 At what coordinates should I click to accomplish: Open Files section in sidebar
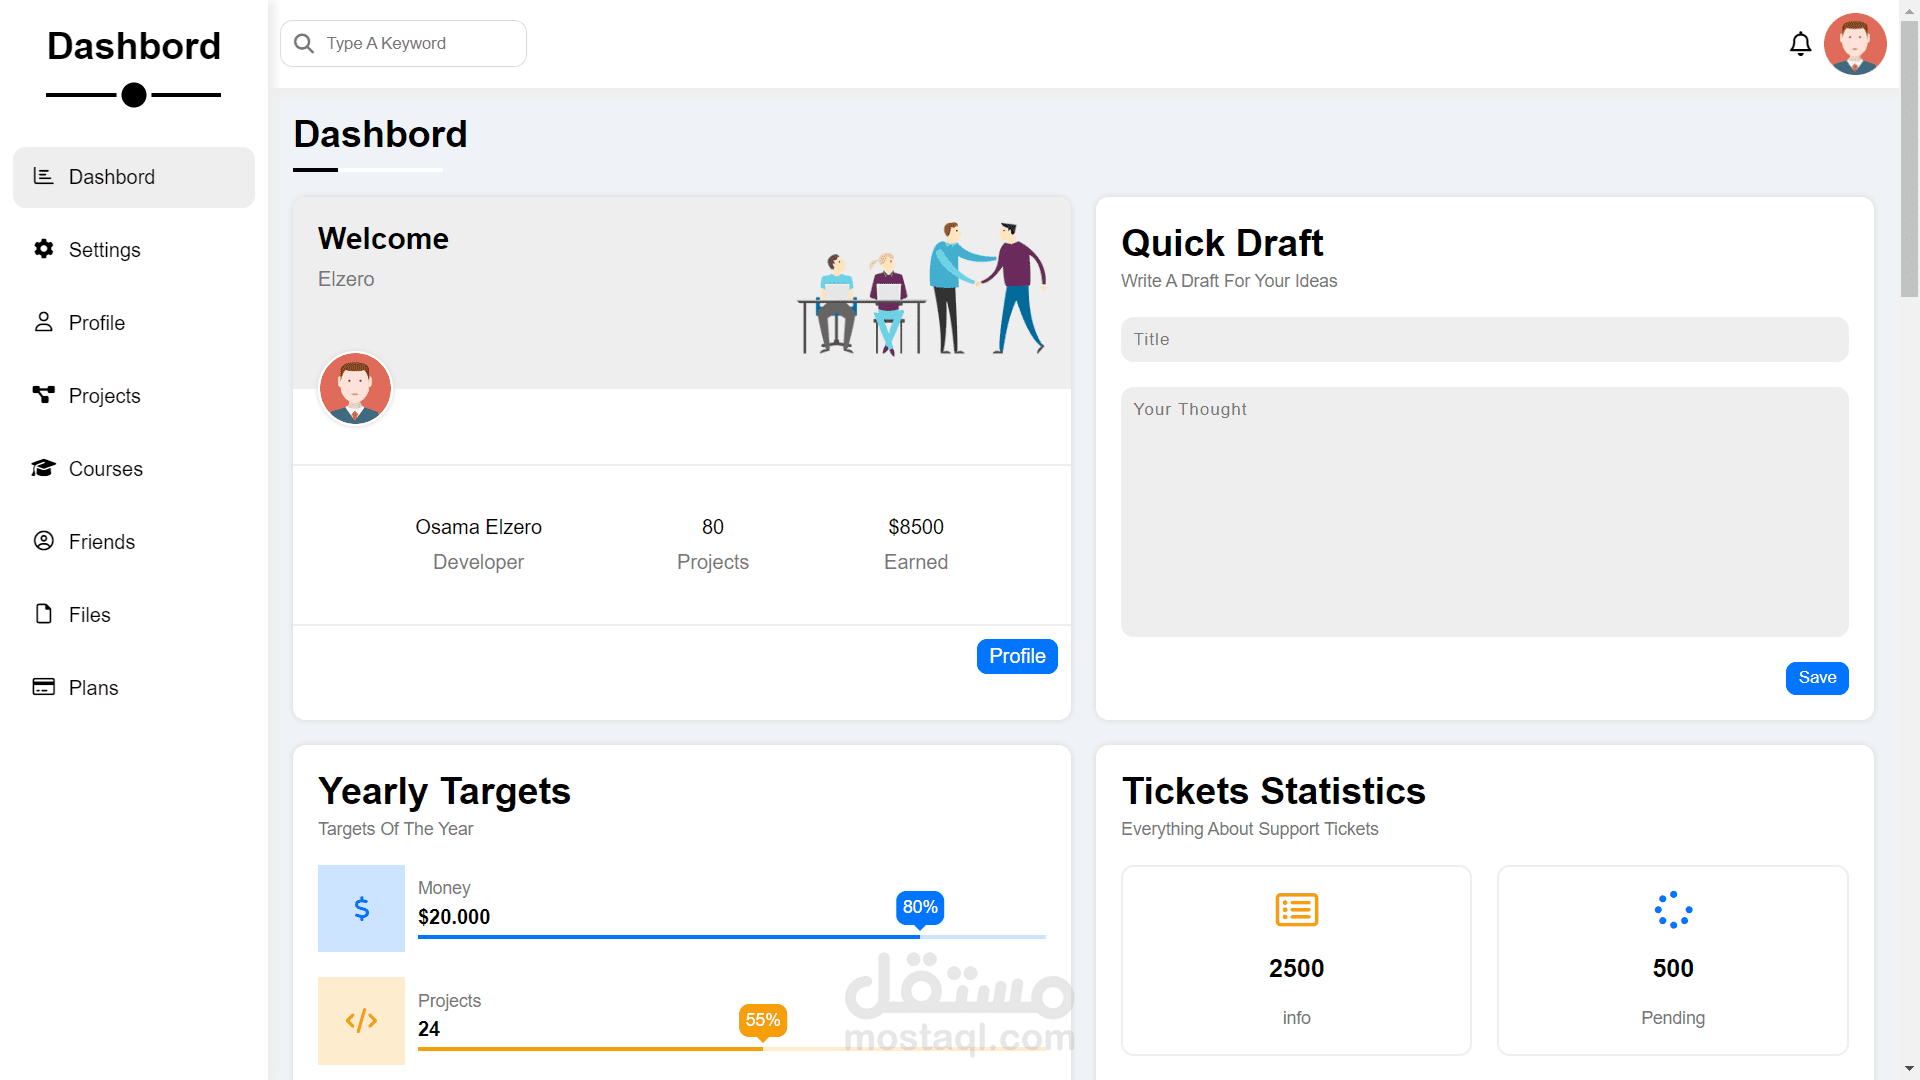pos(89,615)
